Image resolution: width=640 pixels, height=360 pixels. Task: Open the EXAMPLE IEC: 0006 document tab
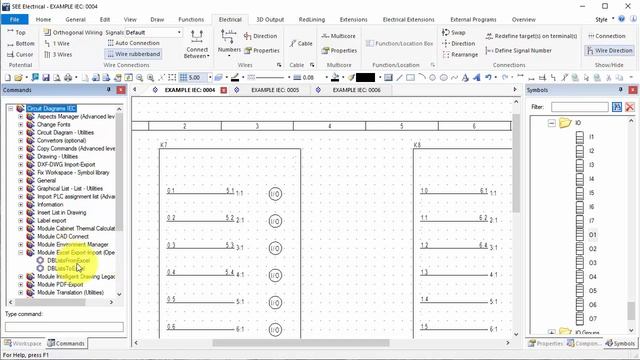click(x=356, y=90)
